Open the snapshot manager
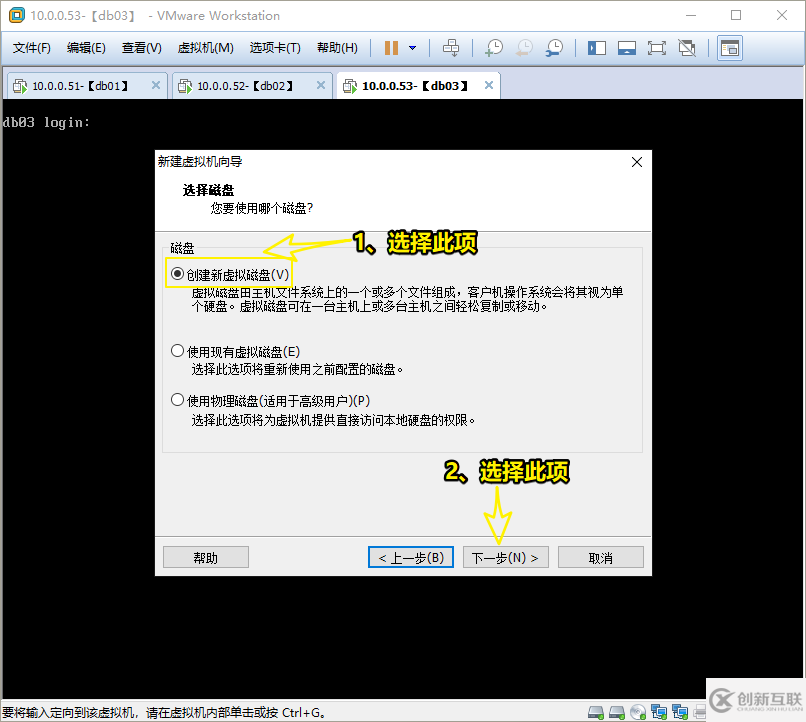 (x=554, y=48)
